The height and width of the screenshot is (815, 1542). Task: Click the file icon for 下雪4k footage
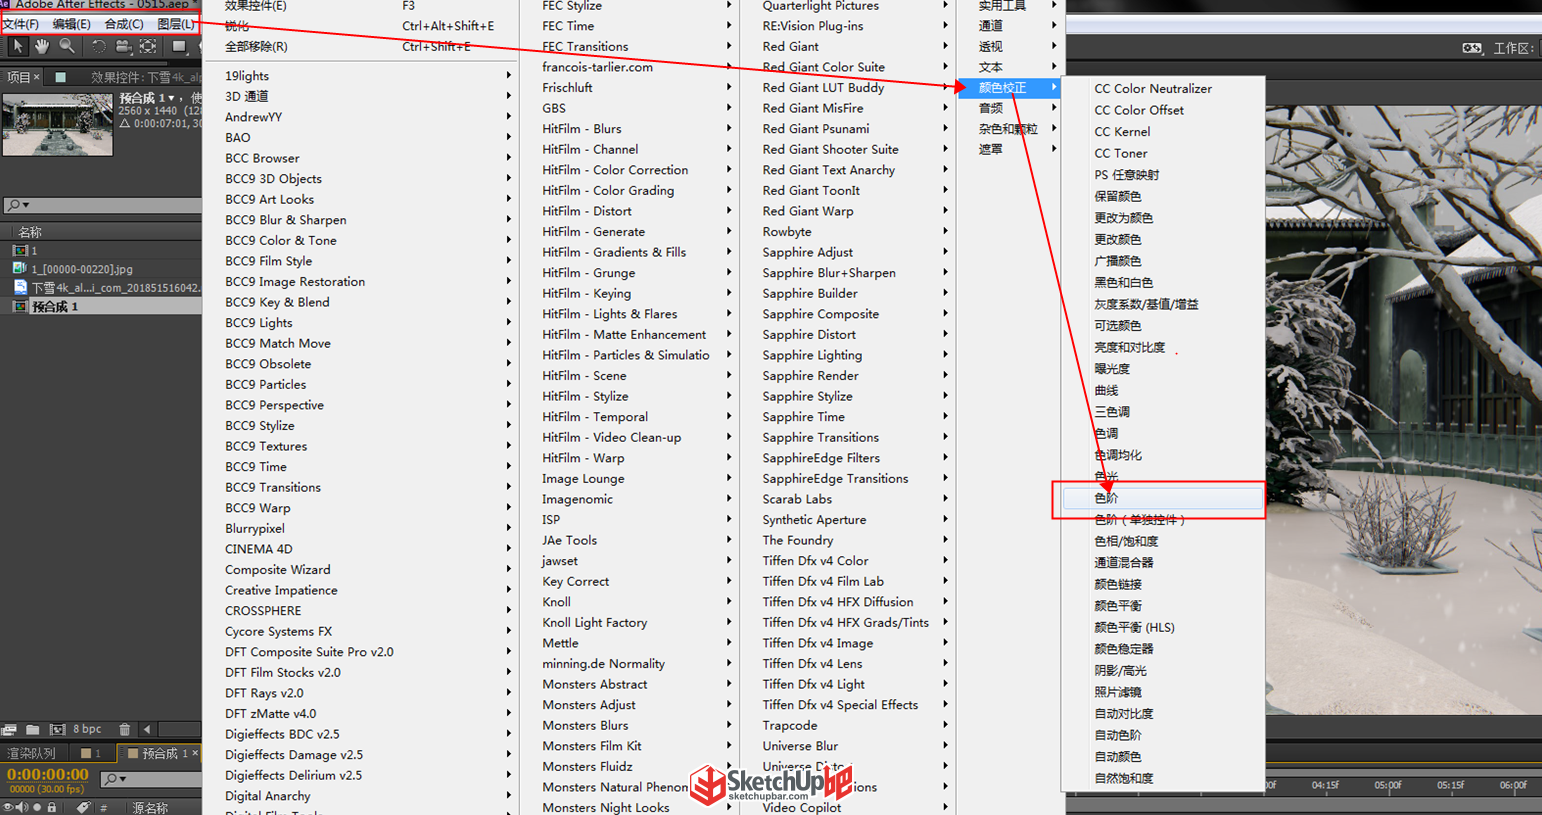pos(20,287)
